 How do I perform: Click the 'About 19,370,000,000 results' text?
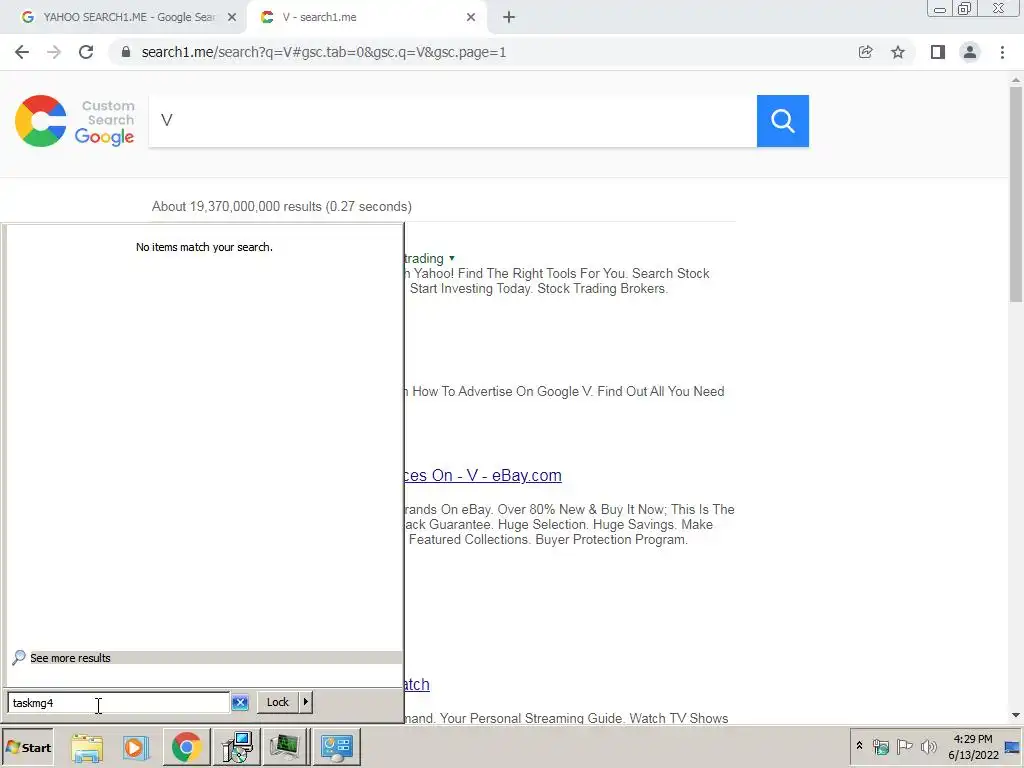(281, 206)
